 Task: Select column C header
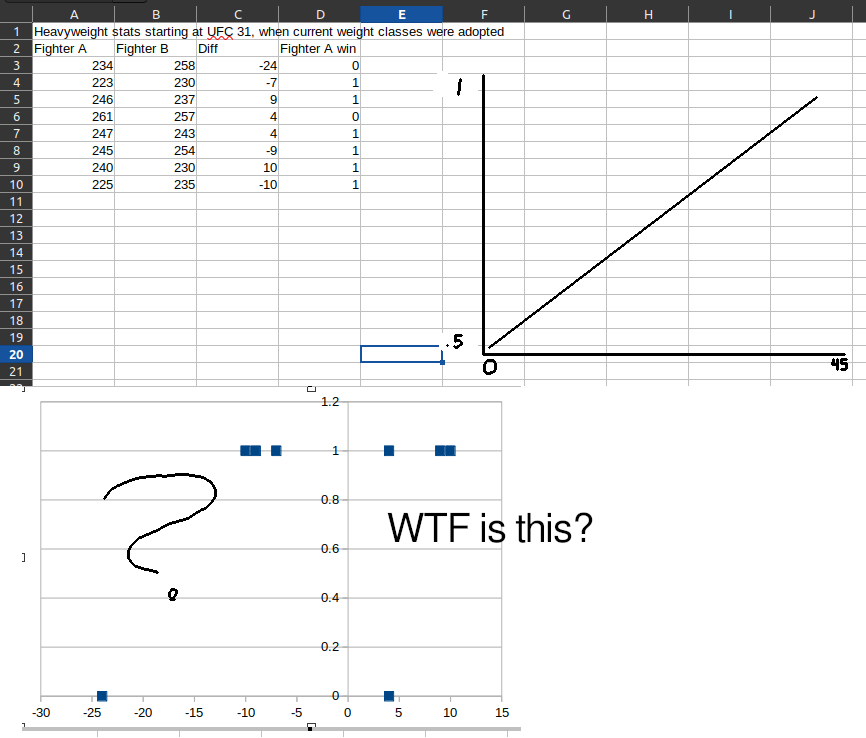tap(237, 14)
